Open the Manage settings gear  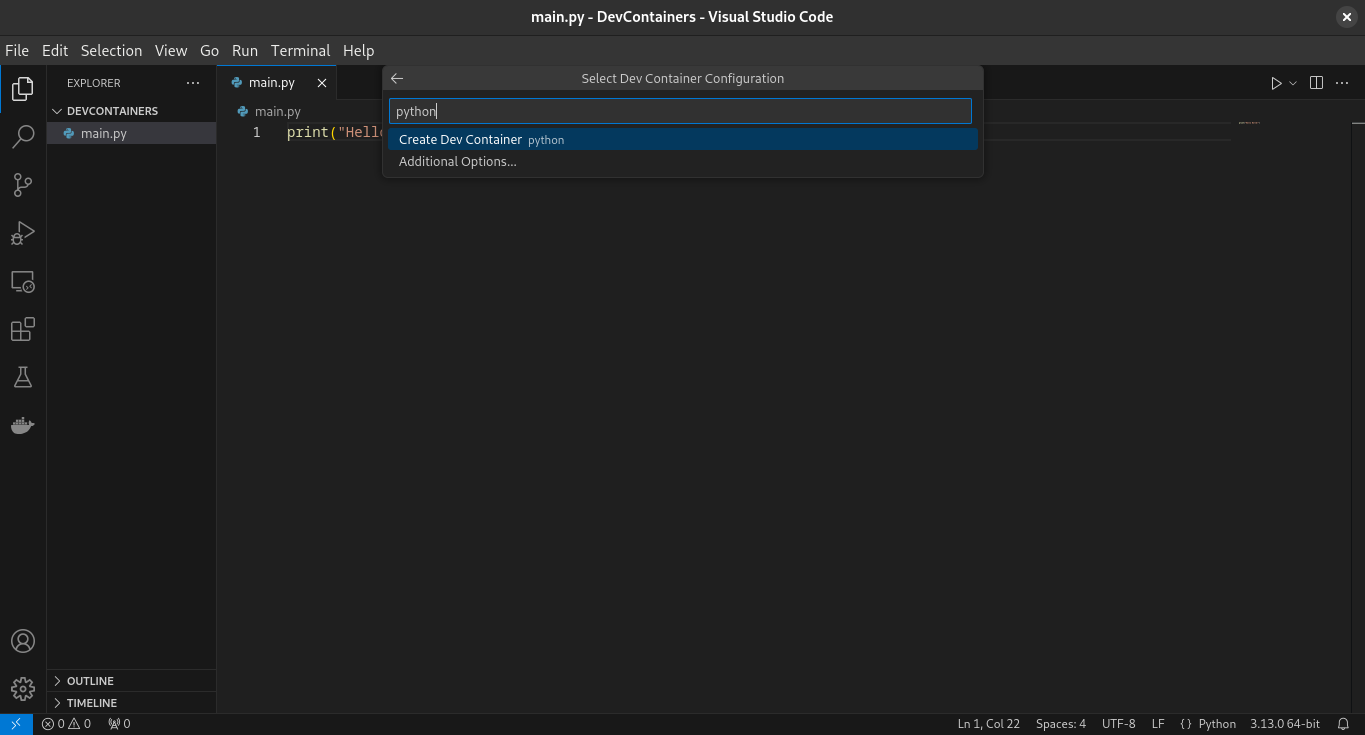click(x=22, y=689)
